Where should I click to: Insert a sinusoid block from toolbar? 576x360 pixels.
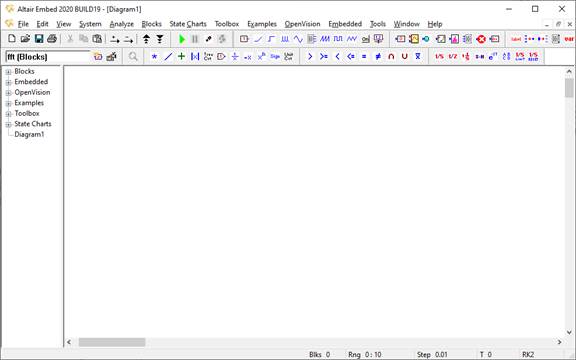[x=298, y=39]
